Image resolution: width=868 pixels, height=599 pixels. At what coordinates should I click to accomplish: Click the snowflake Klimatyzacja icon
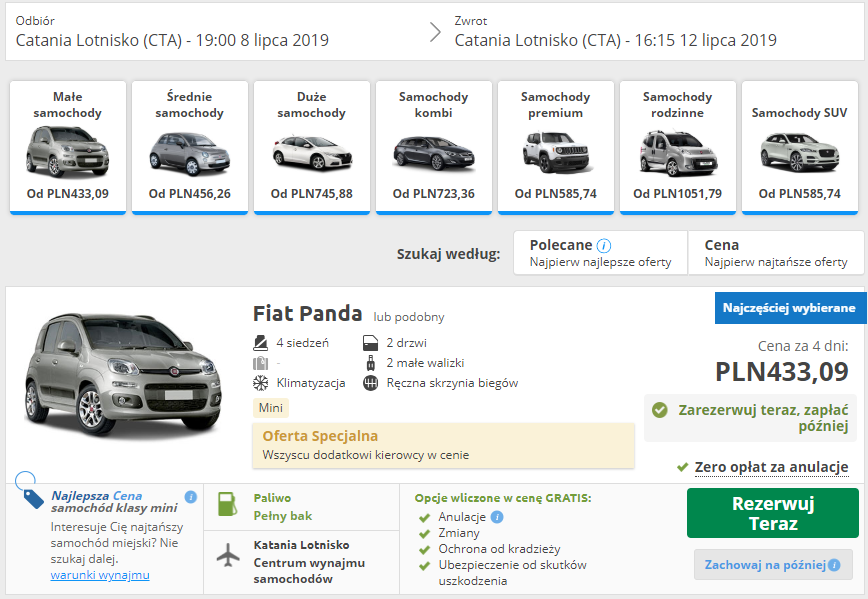click(x=261, y=383)
